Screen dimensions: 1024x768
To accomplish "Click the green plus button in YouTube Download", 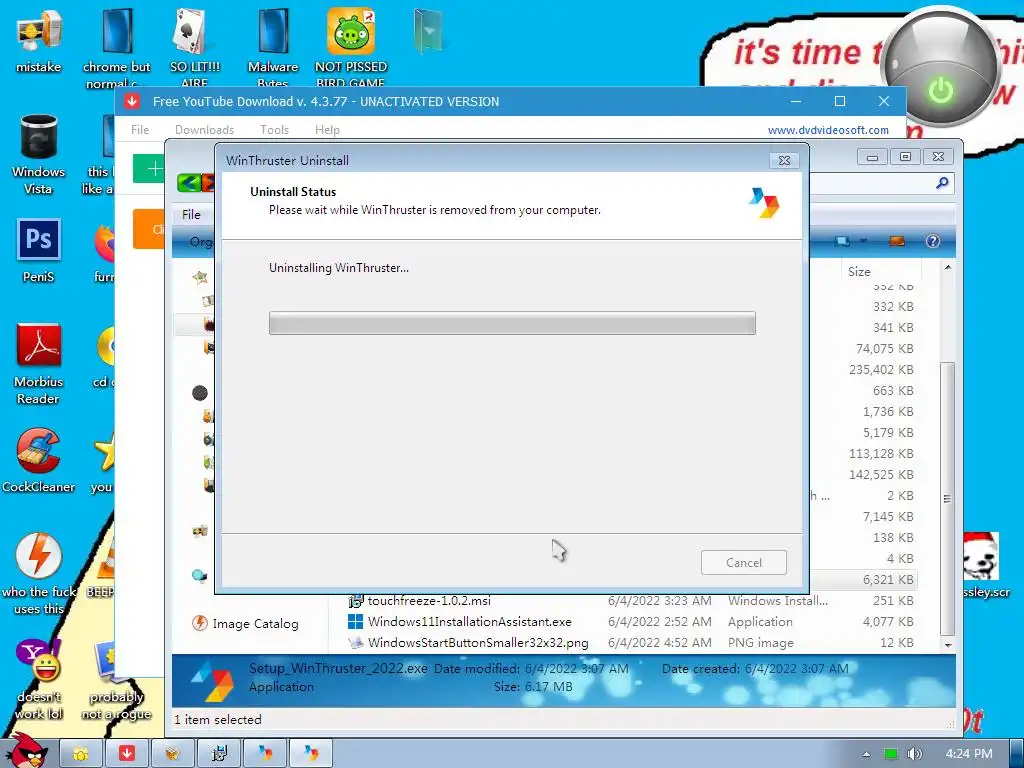I will tap(149, 169).
